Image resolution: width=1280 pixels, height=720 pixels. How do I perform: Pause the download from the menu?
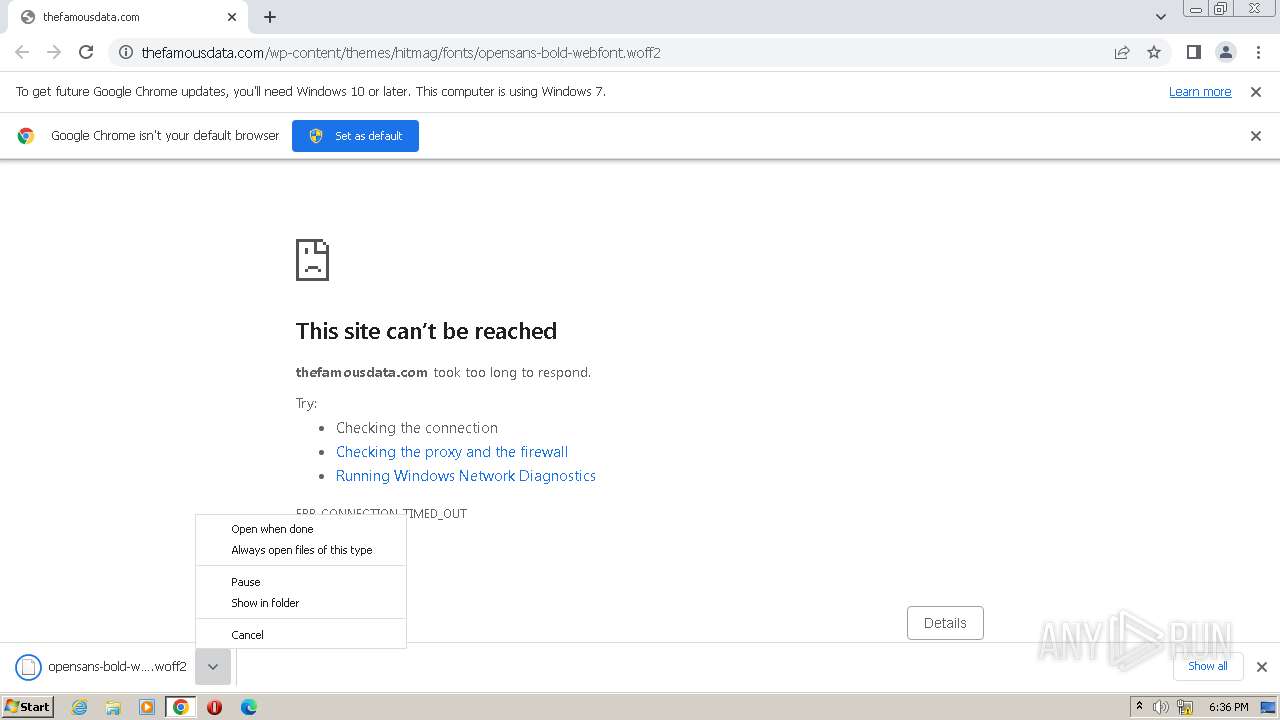point(246,582)
